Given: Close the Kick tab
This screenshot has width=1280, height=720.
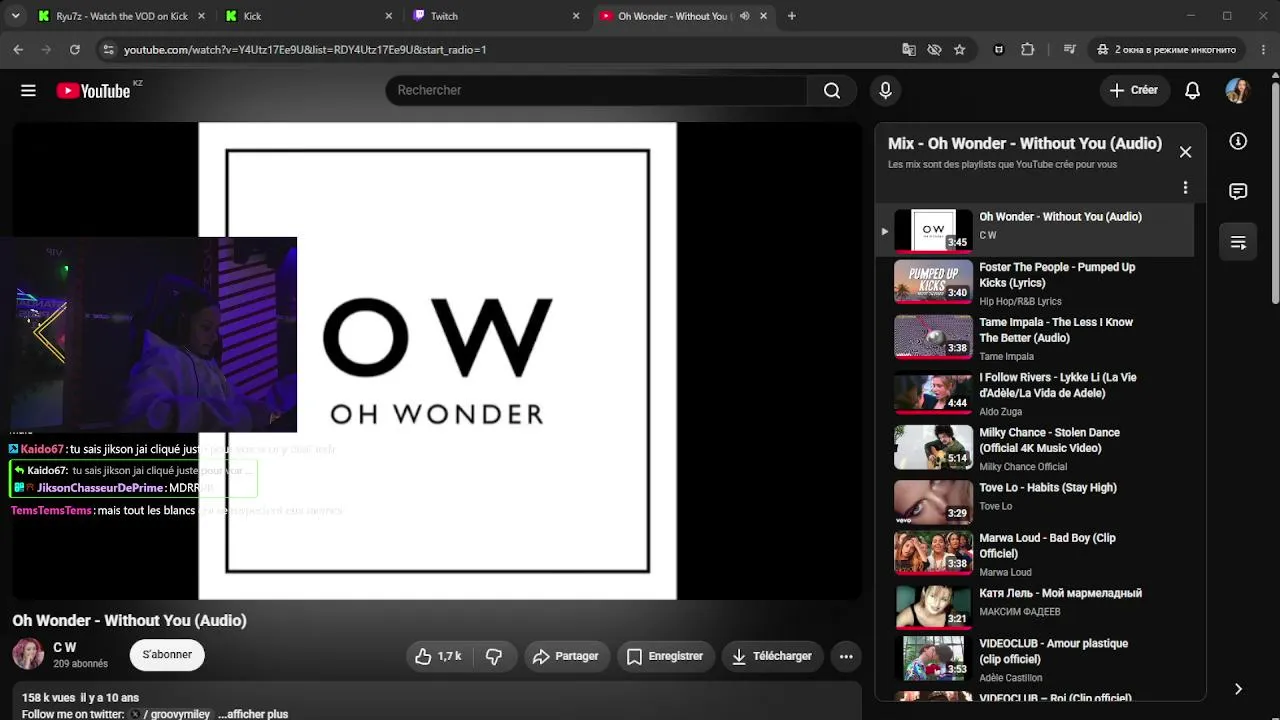Looking at the screenshot, I should point(389,16).
